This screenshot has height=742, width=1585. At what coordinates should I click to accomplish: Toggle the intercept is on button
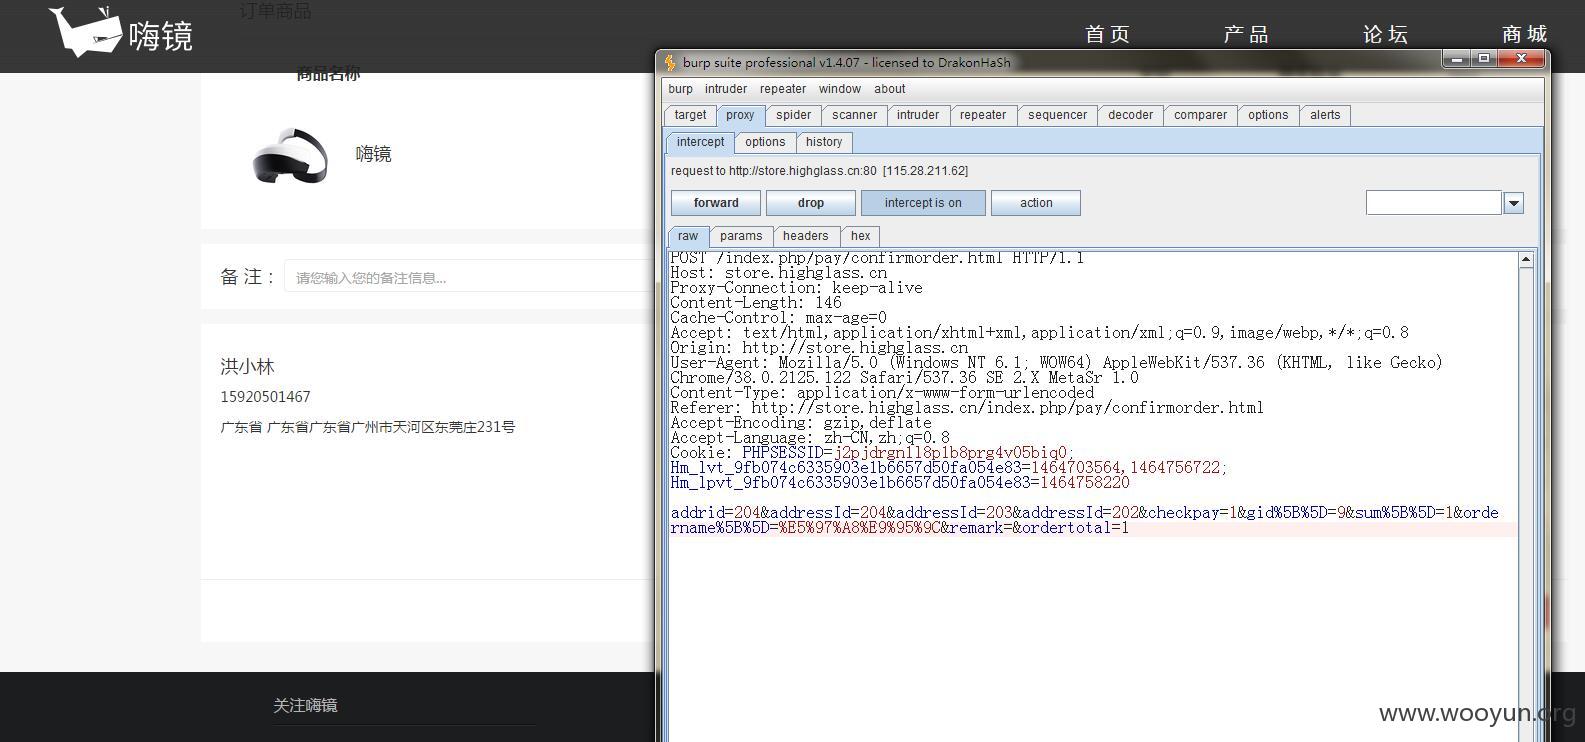923,203
